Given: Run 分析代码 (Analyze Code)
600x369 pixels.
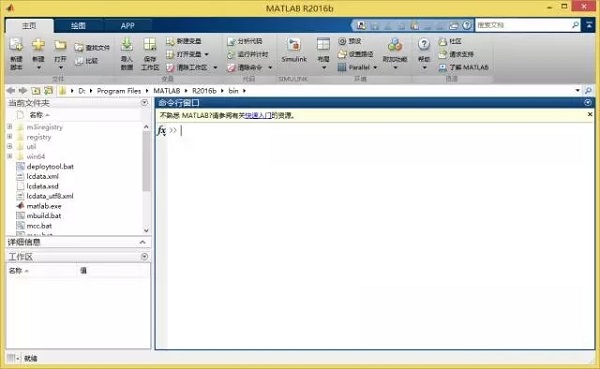Looking at the screenshot, I should pos(245,41).
